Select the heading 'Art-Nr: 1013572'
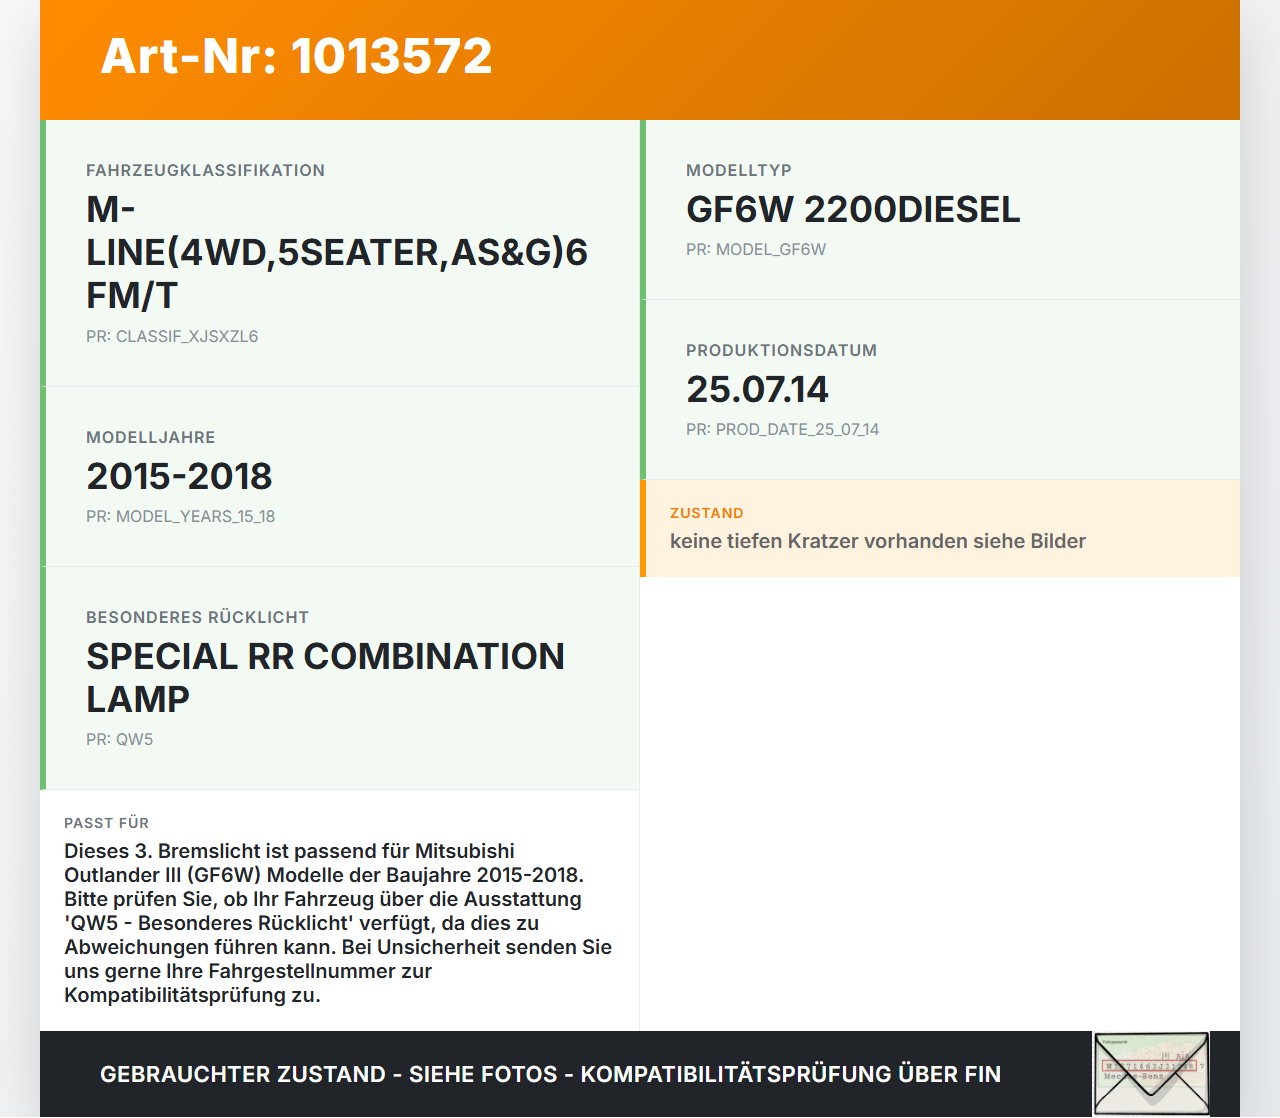This screenshot has width=1280, height=1118. coord(296,56)
